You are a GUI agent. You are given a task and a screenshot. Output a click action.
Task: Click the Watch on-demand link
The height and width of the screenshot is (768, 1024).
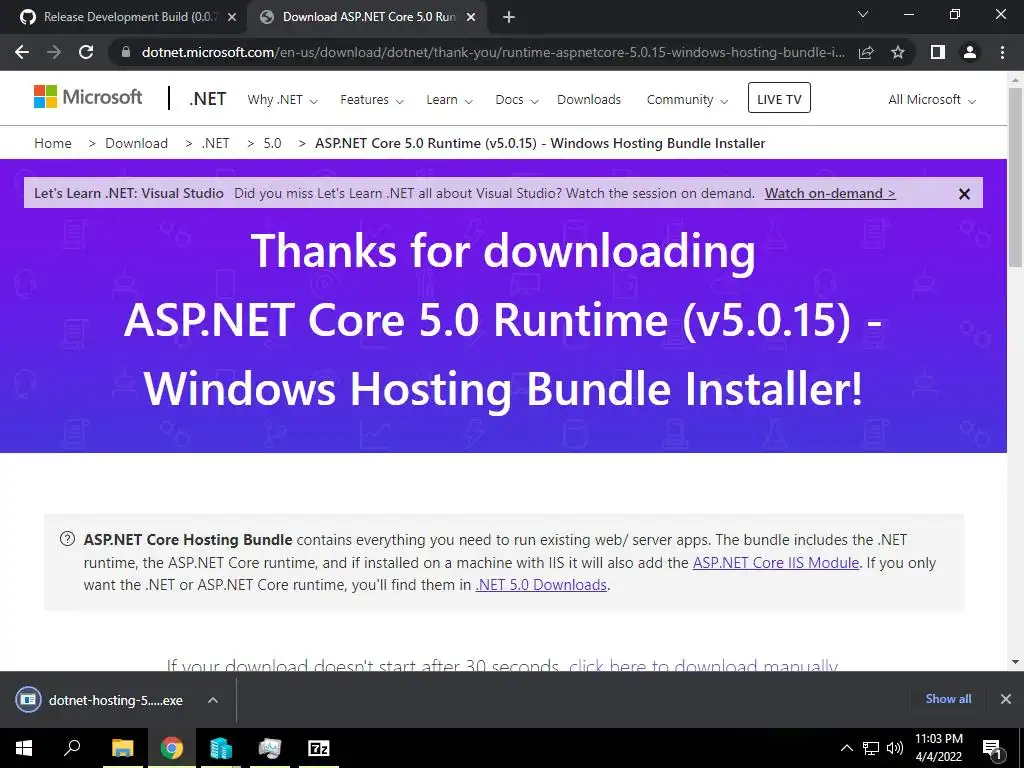(x=830, y=193)
